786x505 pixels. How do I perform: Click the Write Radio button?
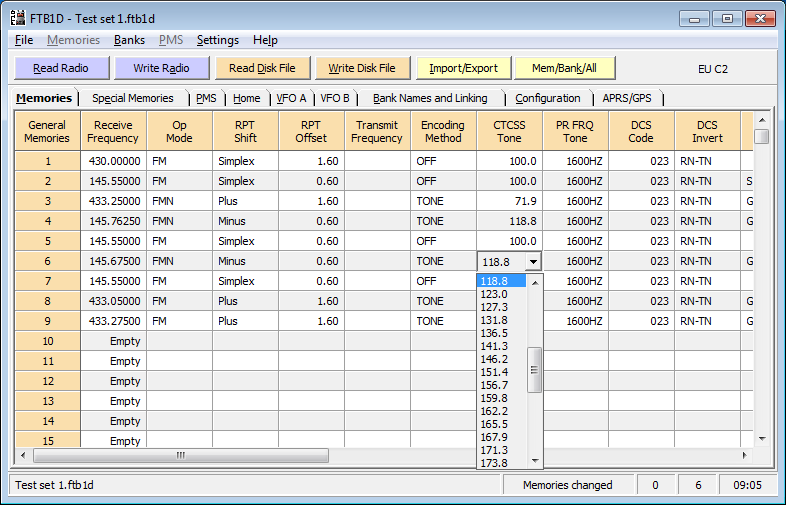[x=161, y=68]
